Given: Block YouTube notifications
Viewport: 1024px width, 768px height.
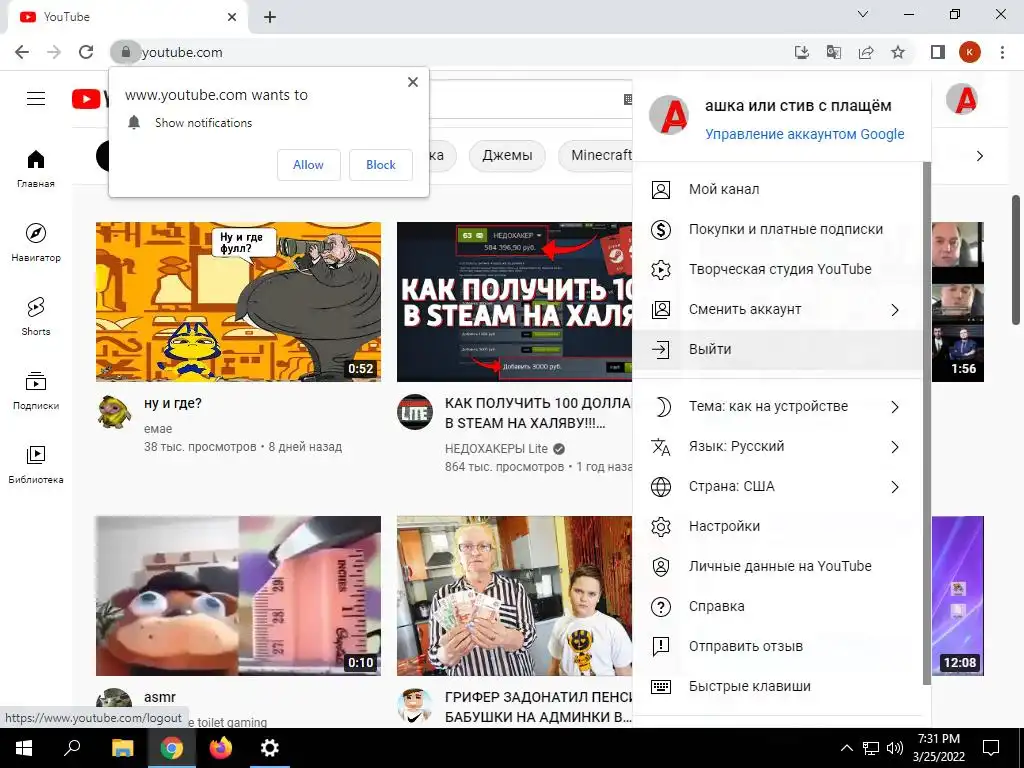Looking at the screenshot, I should coord(381,165).
